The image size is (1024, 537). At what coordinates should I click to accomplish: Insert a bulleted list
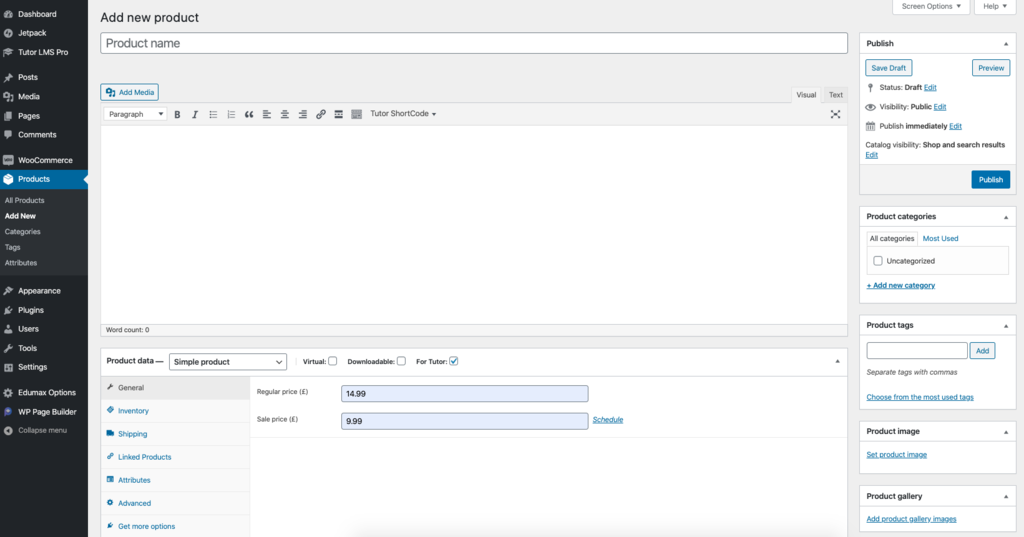pyautogui.click(x=213, y=114)
